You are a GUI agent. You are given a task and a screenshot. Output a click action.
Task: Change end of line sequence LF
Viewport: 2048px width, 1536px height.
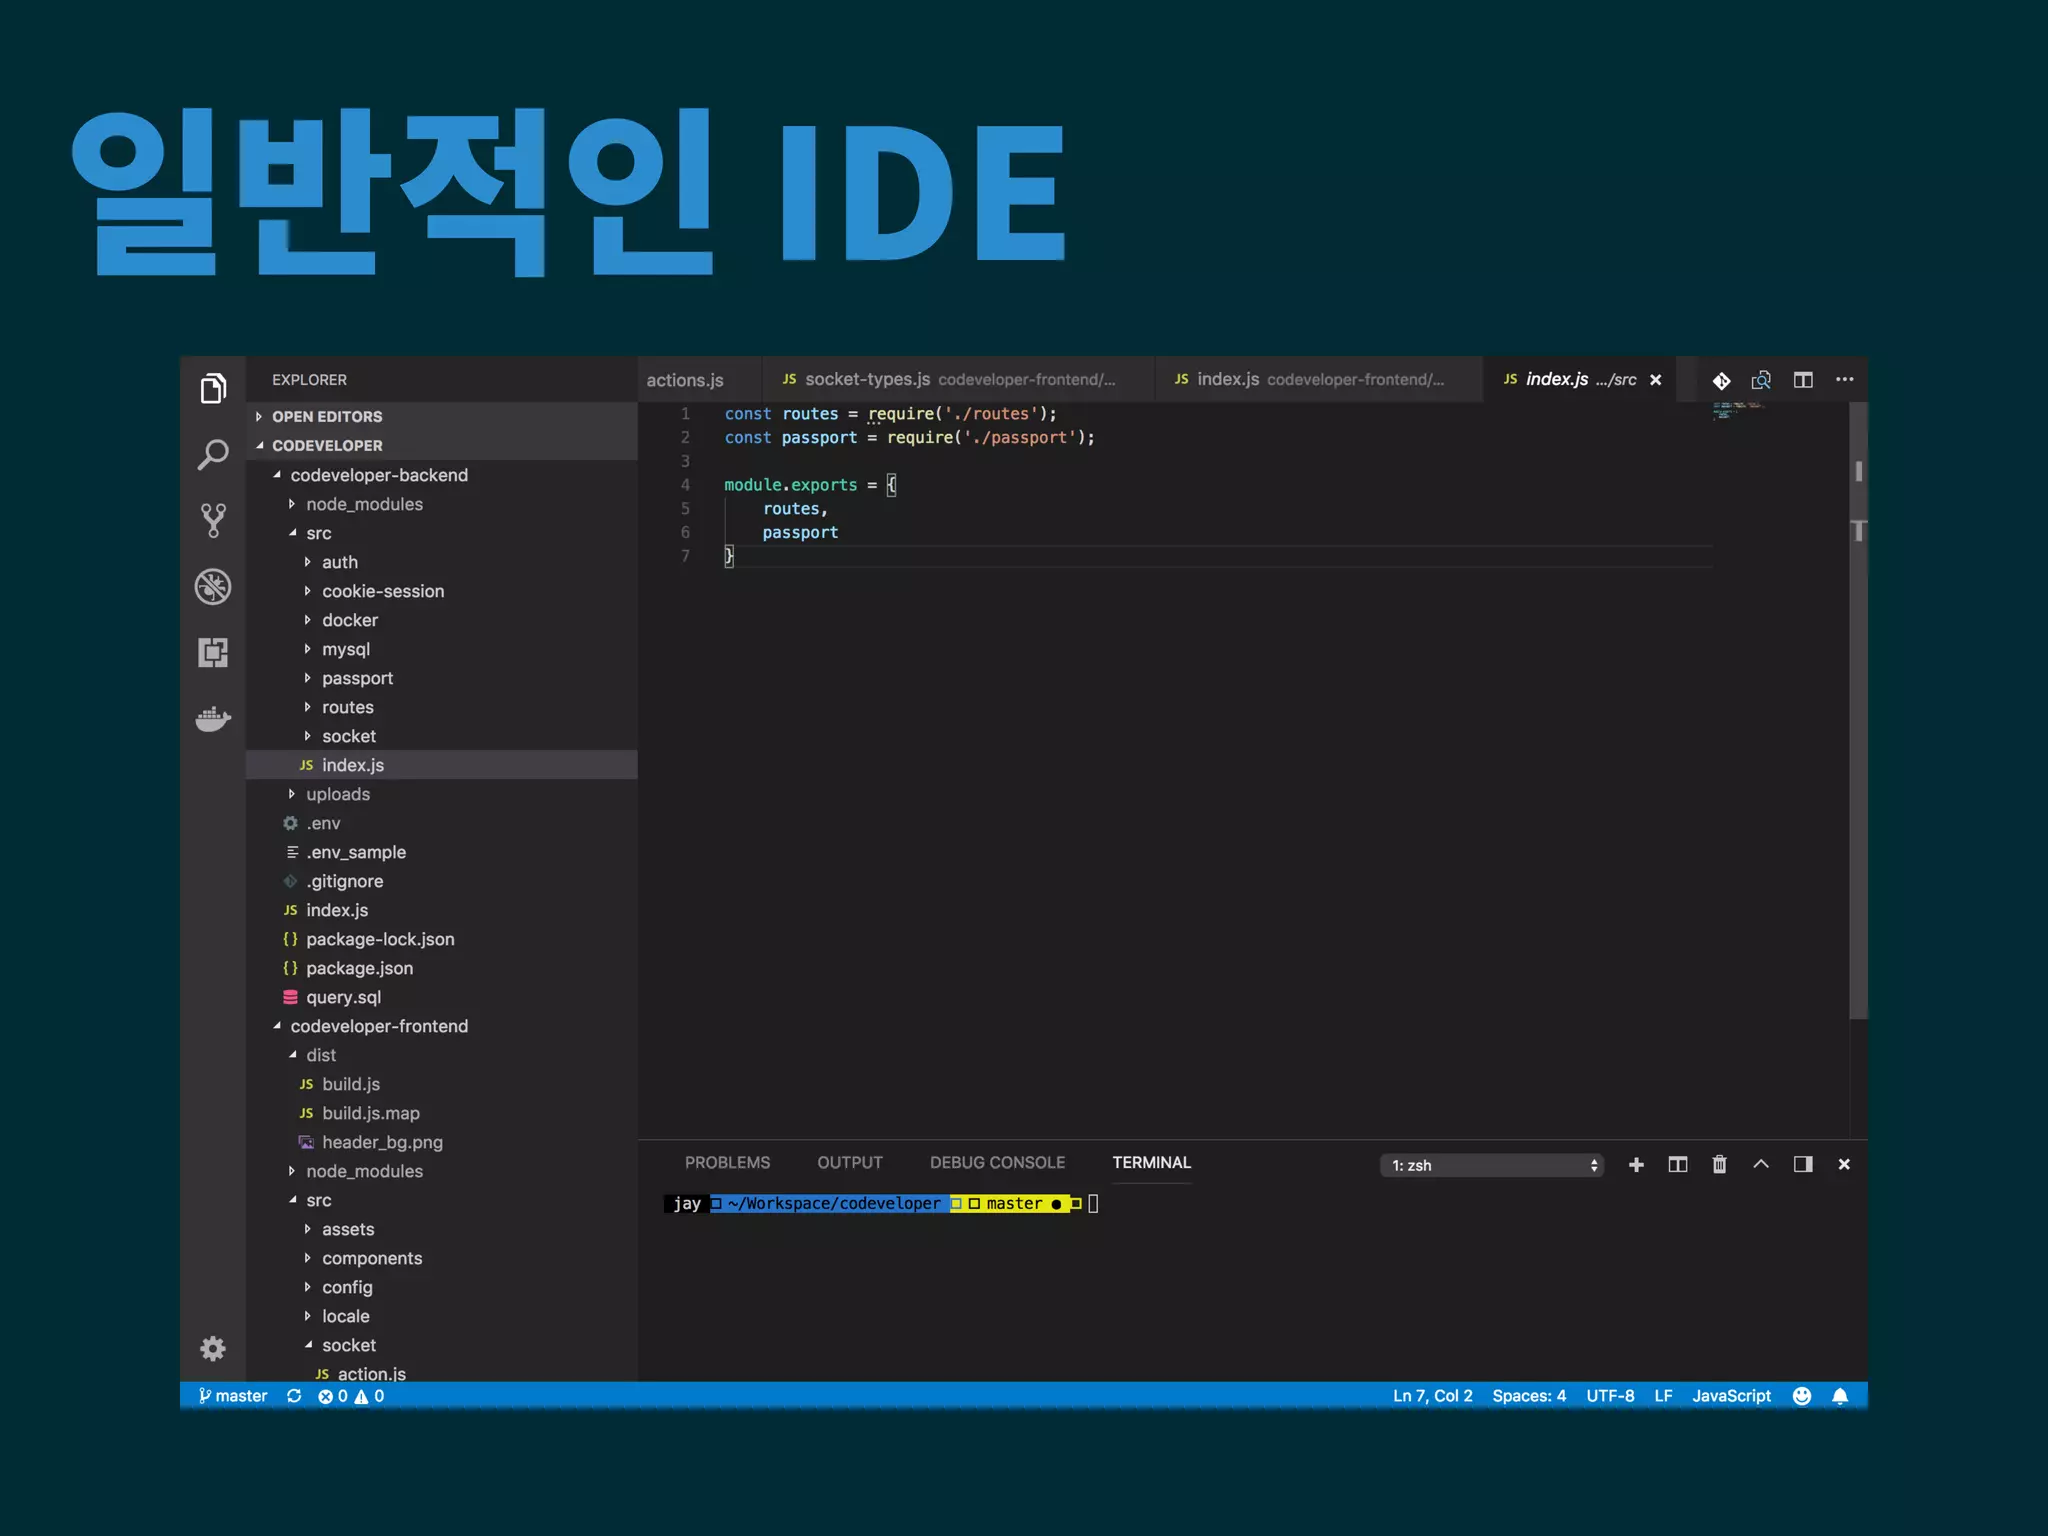(x=1663, y=1396)
